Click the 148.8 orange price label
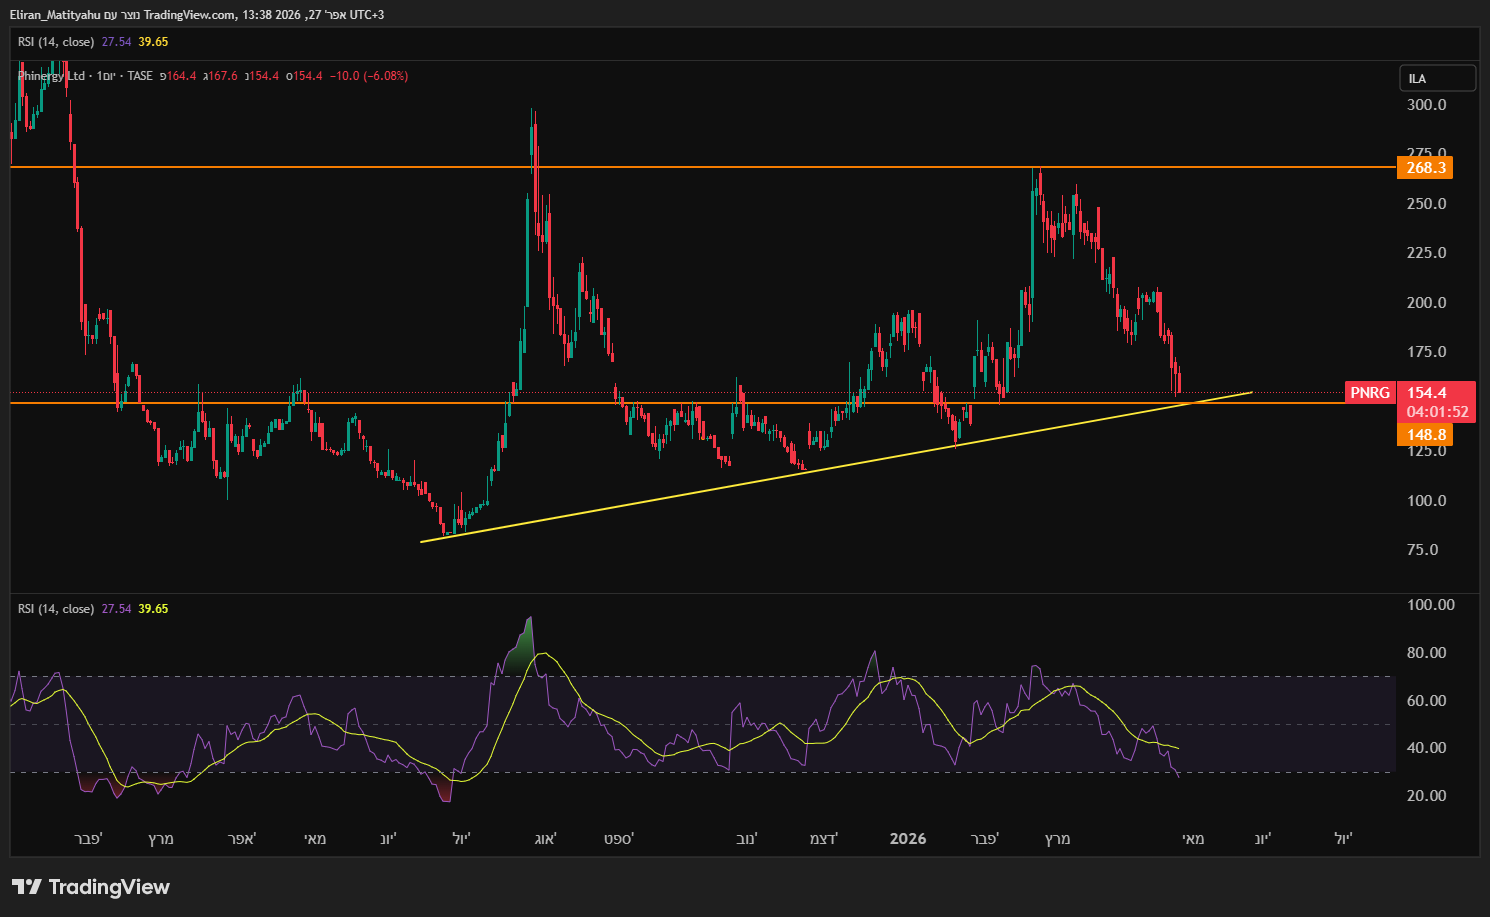The width and height of the screenshot is (1490, 917). pos(1425,435)
